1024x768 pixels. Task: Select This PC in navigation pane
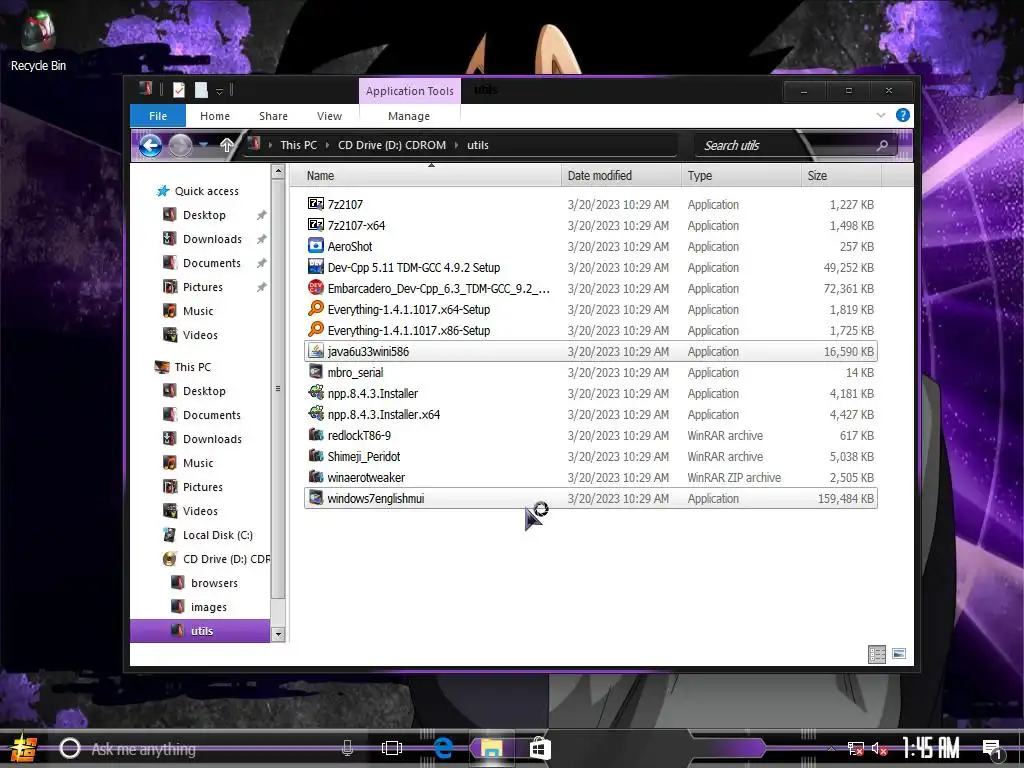point(192,367)
